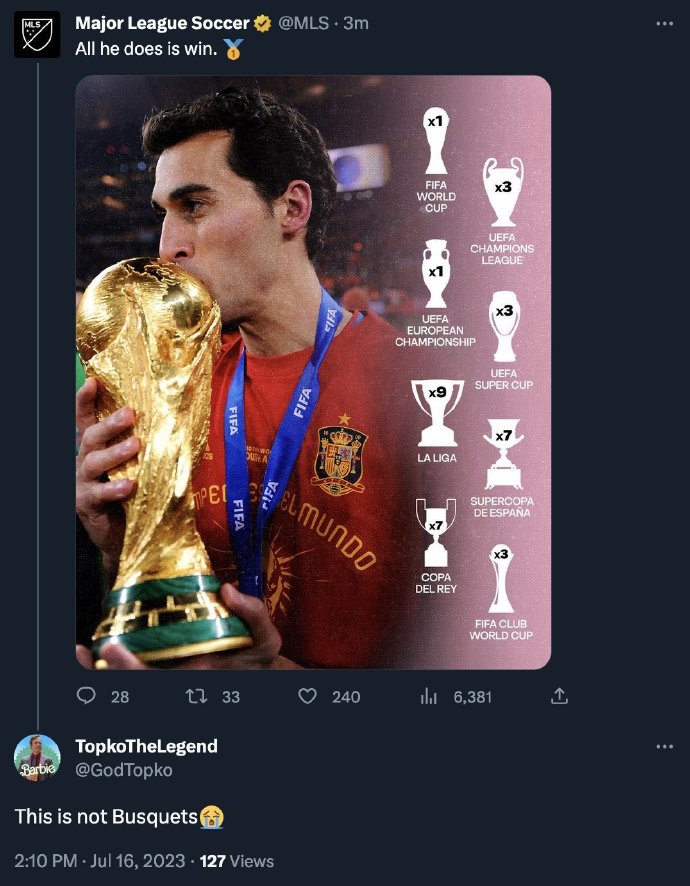Viewport: 690px width, 886px height.
Task: Share the MLS tweet via upload icon
Action: click(559, 696)
